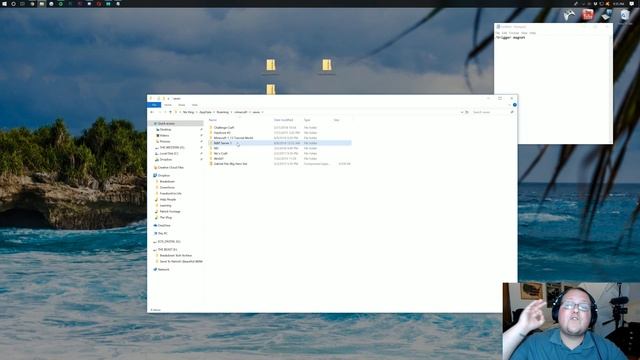
Task: Open pinned Dropbox under Quick access
Action: click(166, 160)
